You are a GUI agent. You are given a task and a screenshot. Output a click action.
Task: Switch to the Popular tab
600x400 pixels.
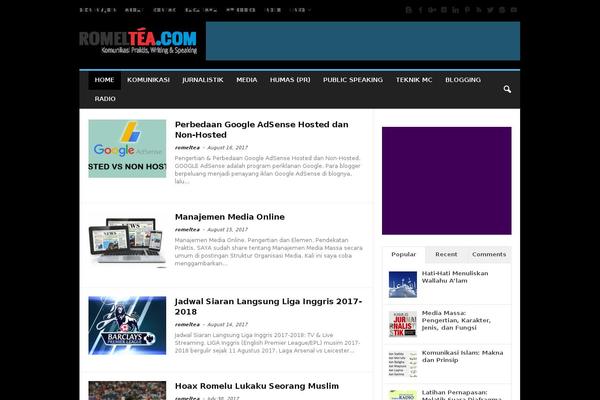403,255
